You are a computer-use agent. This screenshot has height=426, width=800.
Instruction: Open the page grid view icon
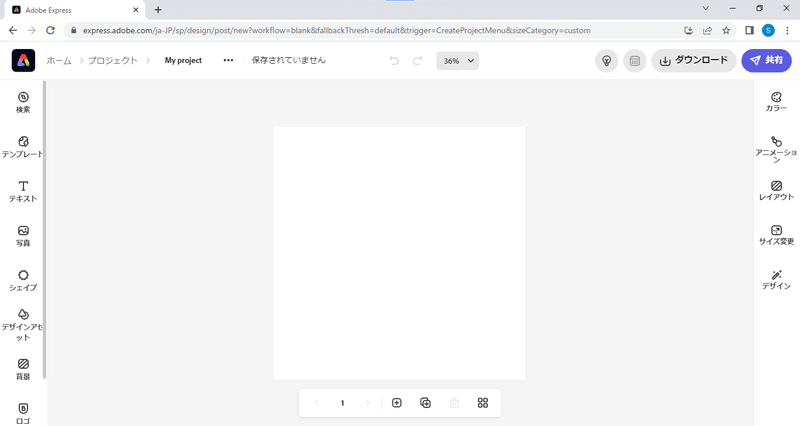click(483, 403)
